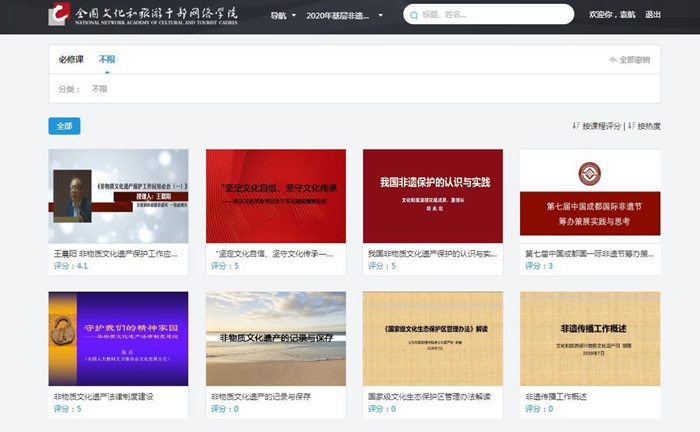Open the 非物质文化遗产的记录与保存 beach thumbnail
Image resolution: width=700 pixels, height=432 pixels.
(275, 337)
